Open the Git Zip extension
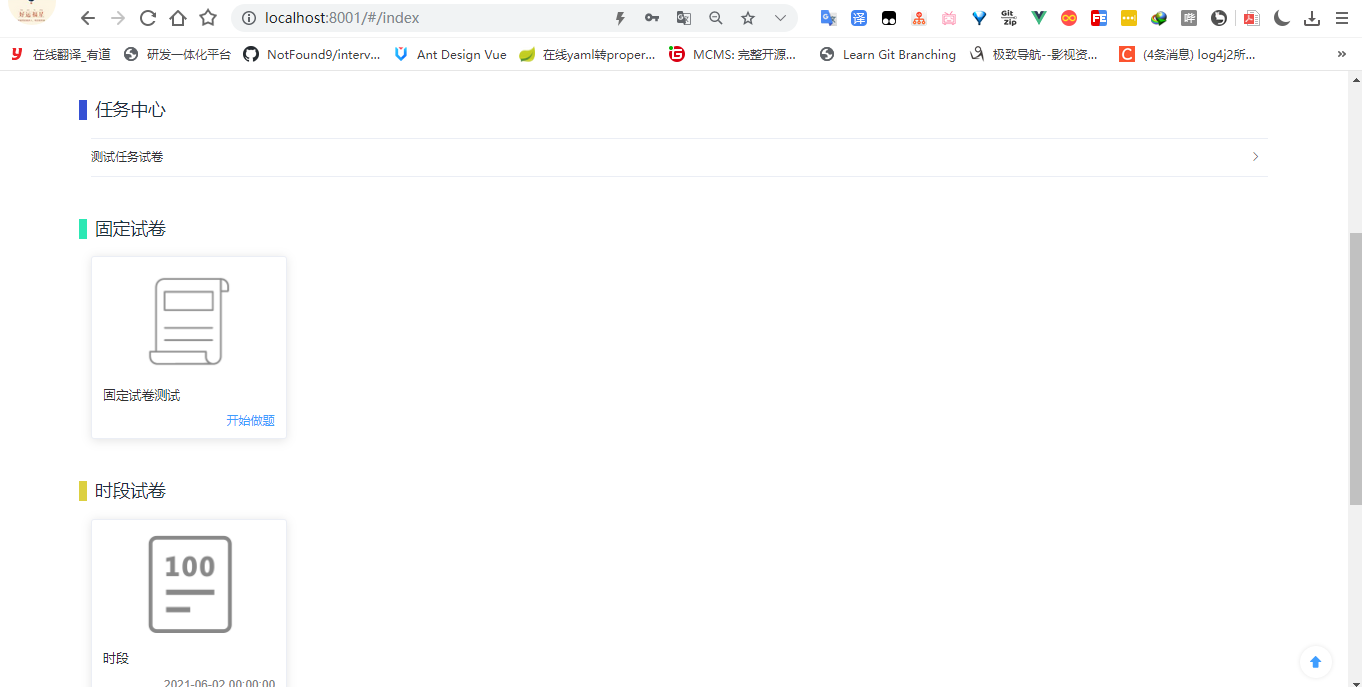 (1009, 18)
